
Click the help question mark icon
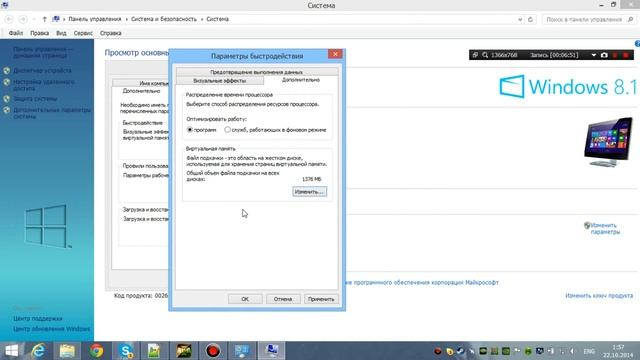click(x=637, y=44)
